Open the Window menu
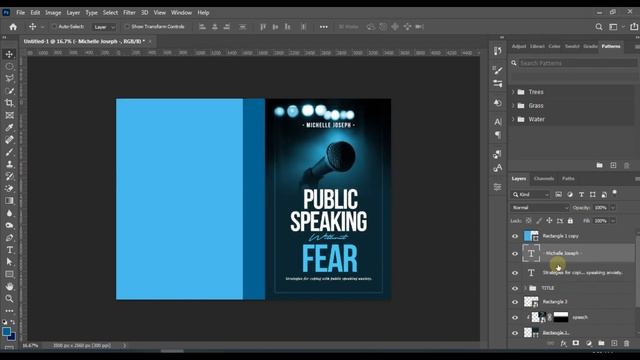Image resolution: width=640 pixels, height=360 pixels. pos(182,13)
